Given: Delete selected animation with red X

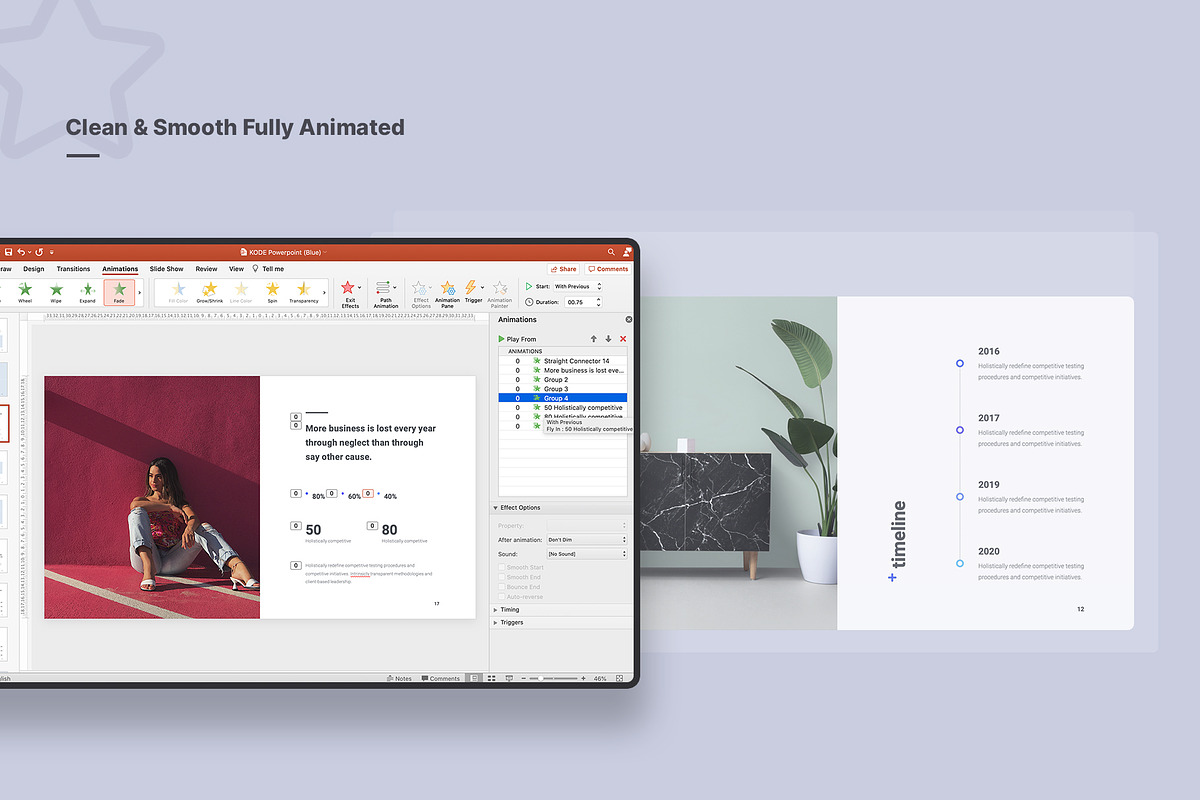Looking at the screenshot, I should 623,339.
